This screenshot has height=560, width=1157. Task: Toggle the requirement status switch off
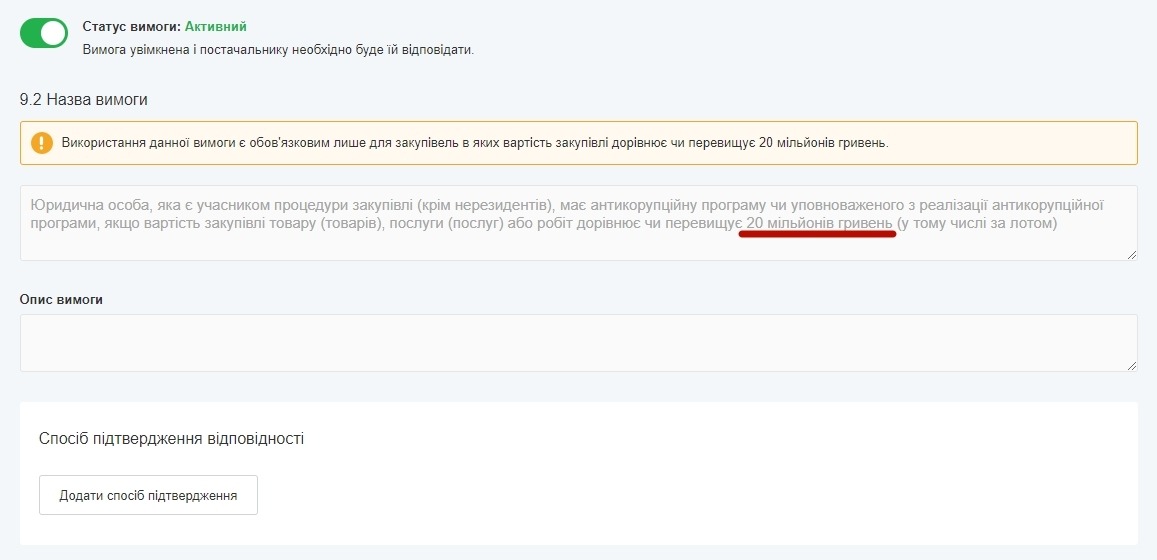(x=44, y=33)
